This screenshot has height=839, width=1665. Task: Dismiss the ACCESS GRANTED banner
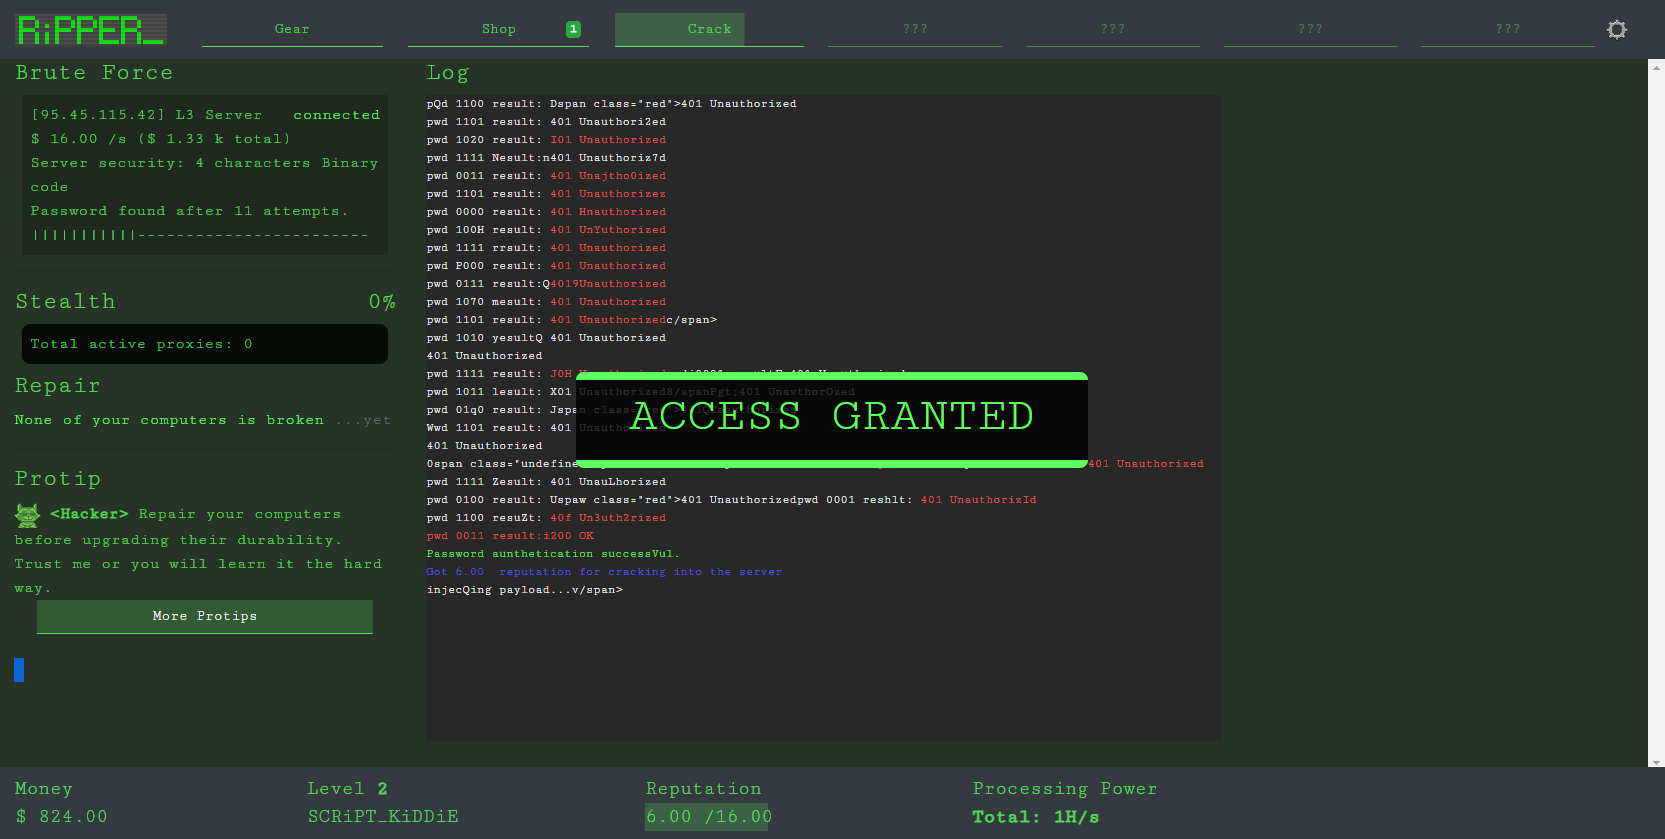(x=832, y=420)
